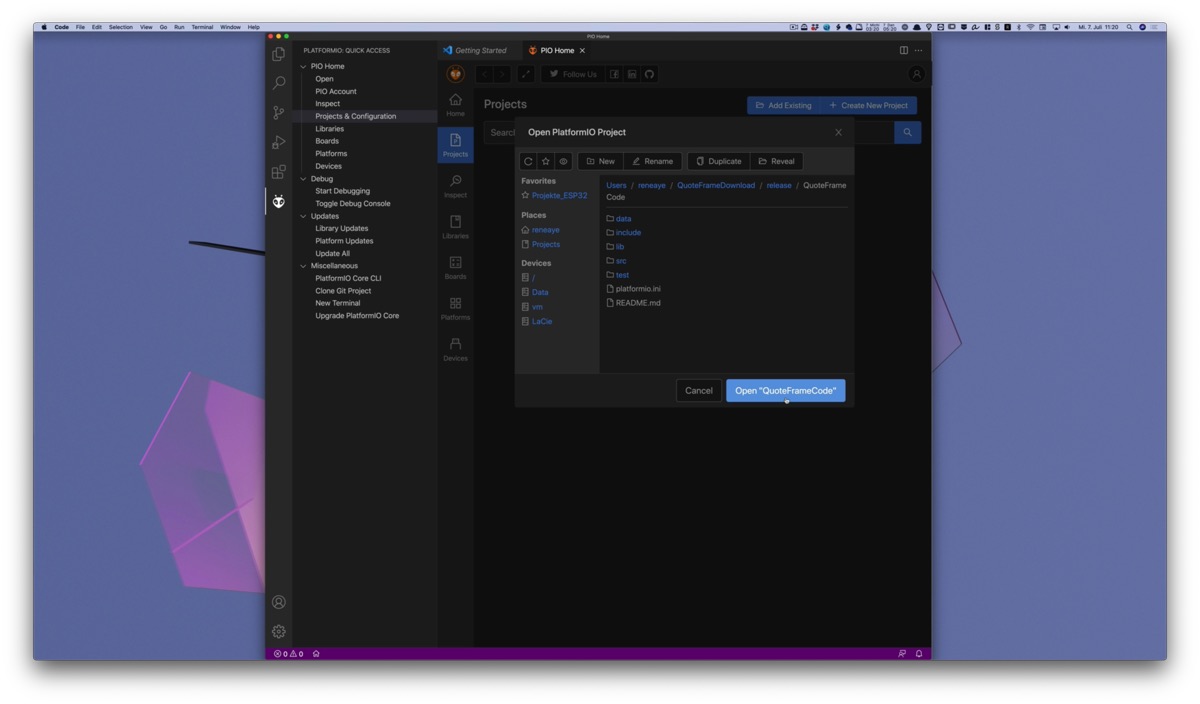
Task: Select the PlatformIO alien icon in activity bar
Action: [279, 201]
